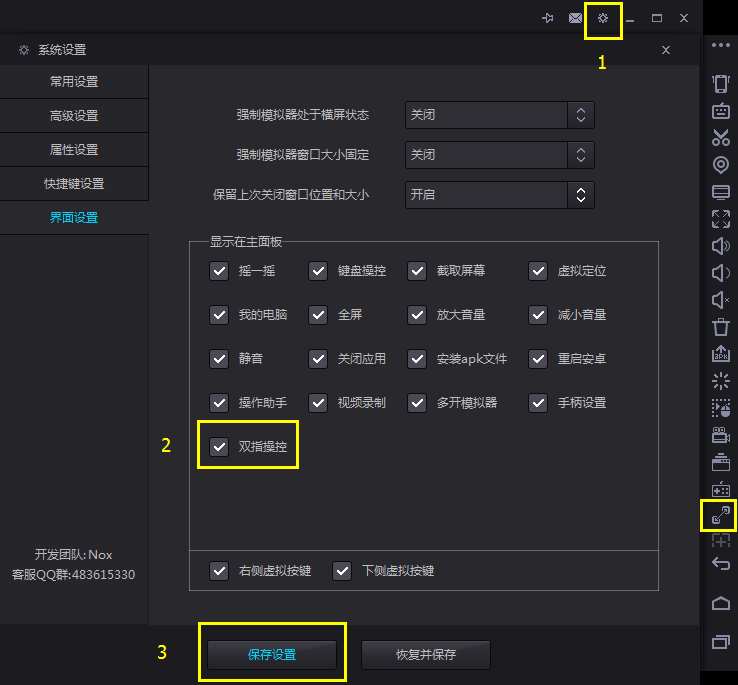Toggle the 虚拟定位 checkbox
Image resolution: width=738 pixels, height=685 pixels.
538,271
